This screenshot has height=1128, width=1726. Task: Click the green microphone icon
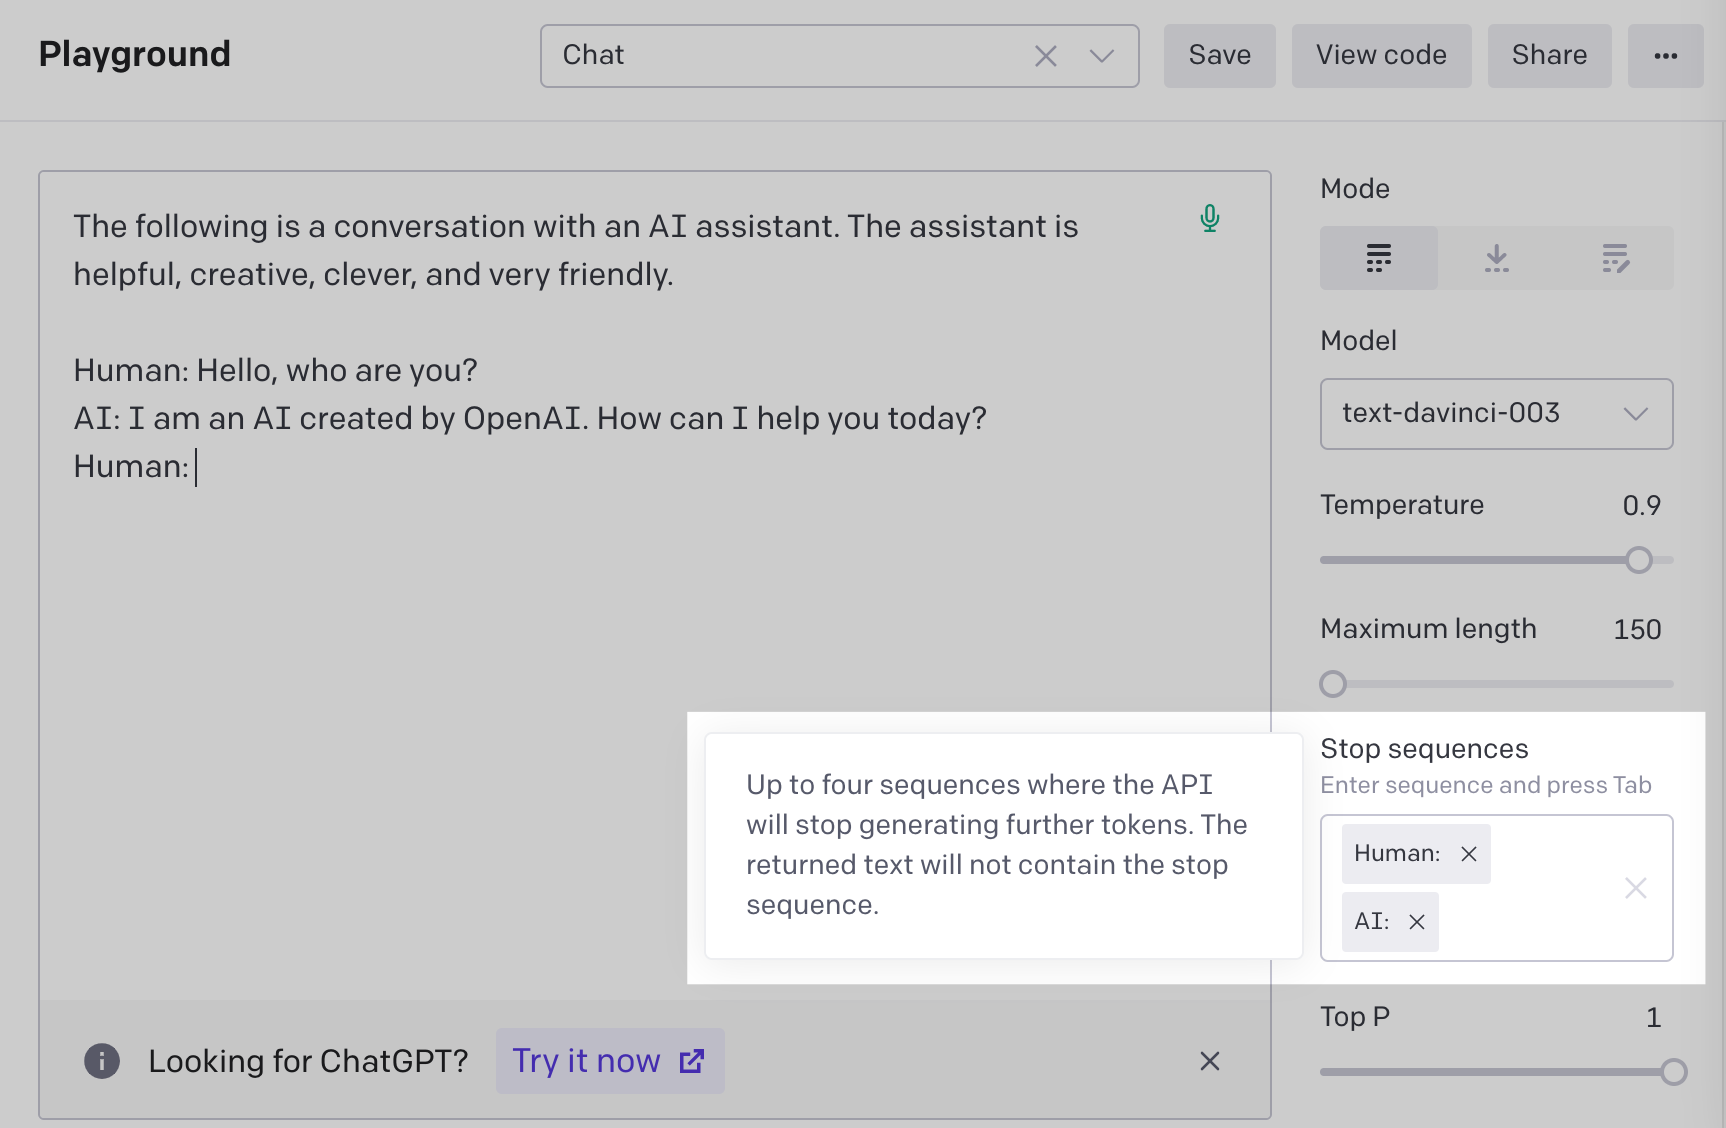[1210, 218]
